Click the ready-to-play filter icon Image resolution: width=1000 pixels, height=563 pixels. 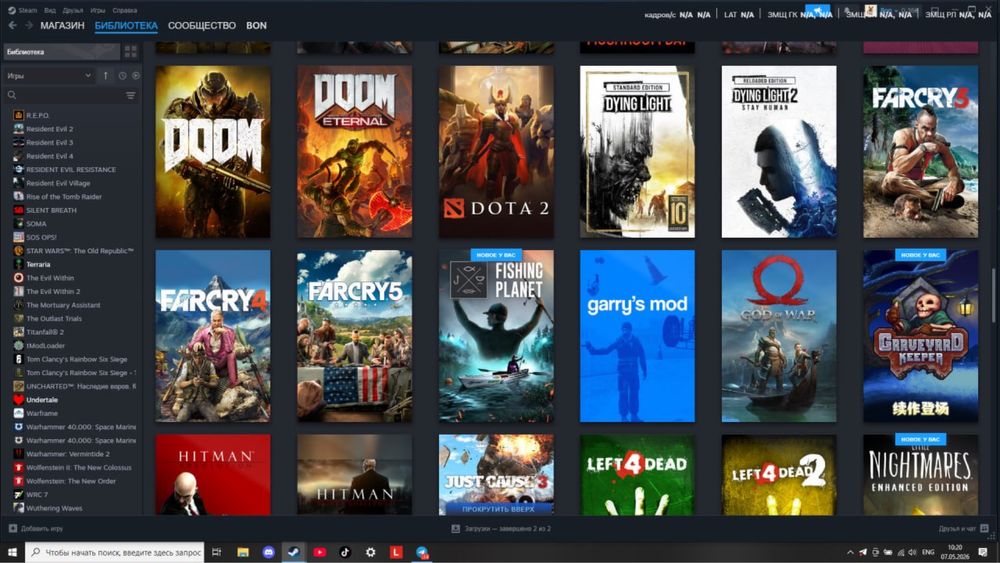click(x=136, y=75)
